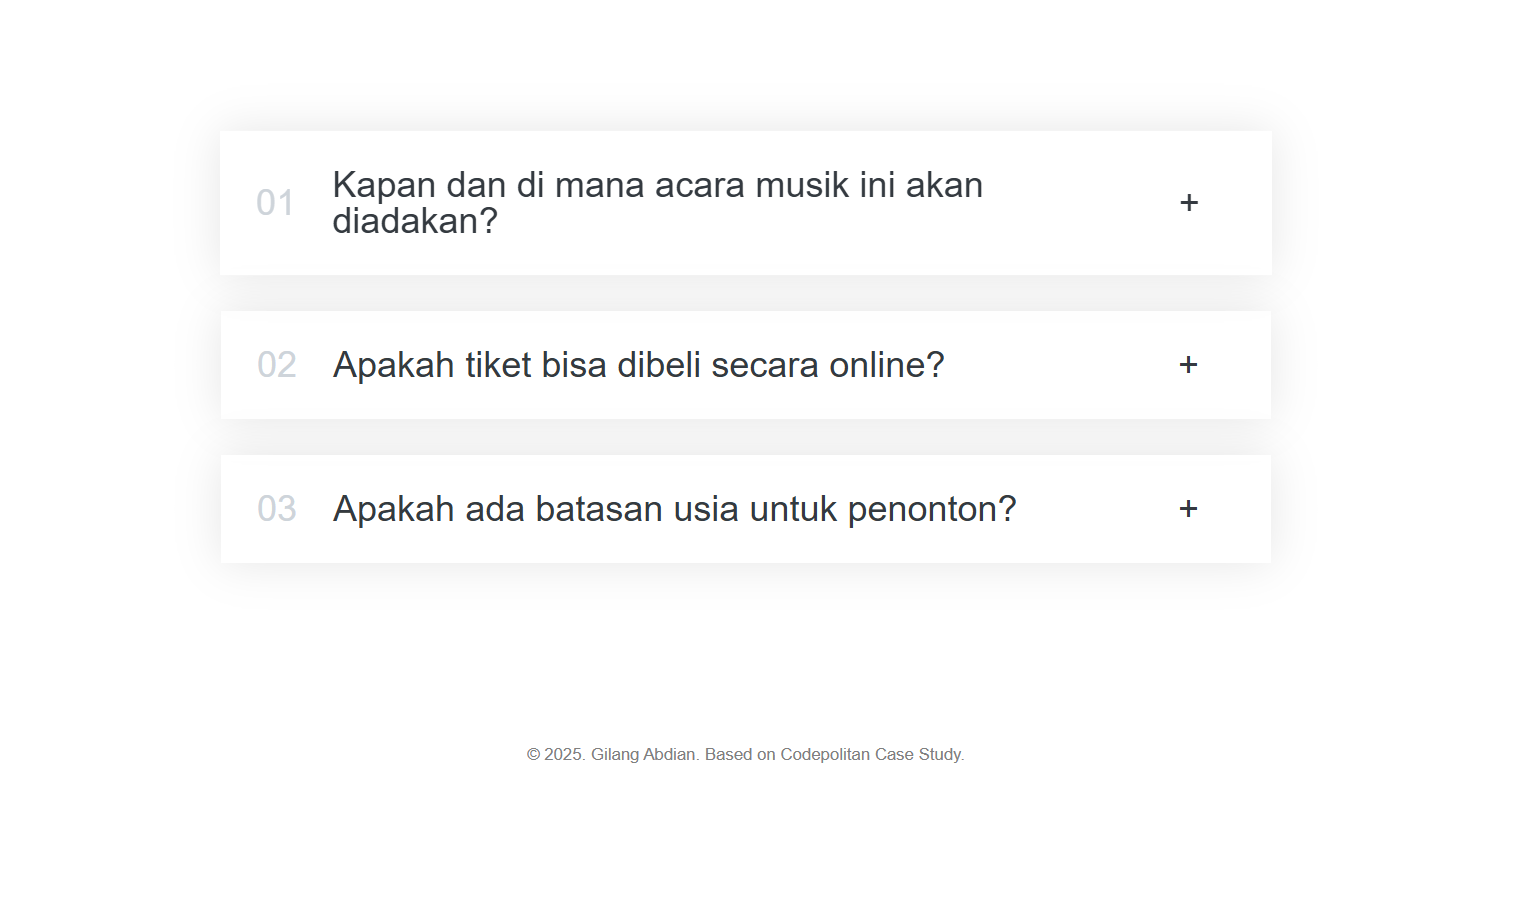This screenshot has width=1521, height=901.
Task: Click the copyright footer "Gilang Abdian" text
Action: (643, 754)
